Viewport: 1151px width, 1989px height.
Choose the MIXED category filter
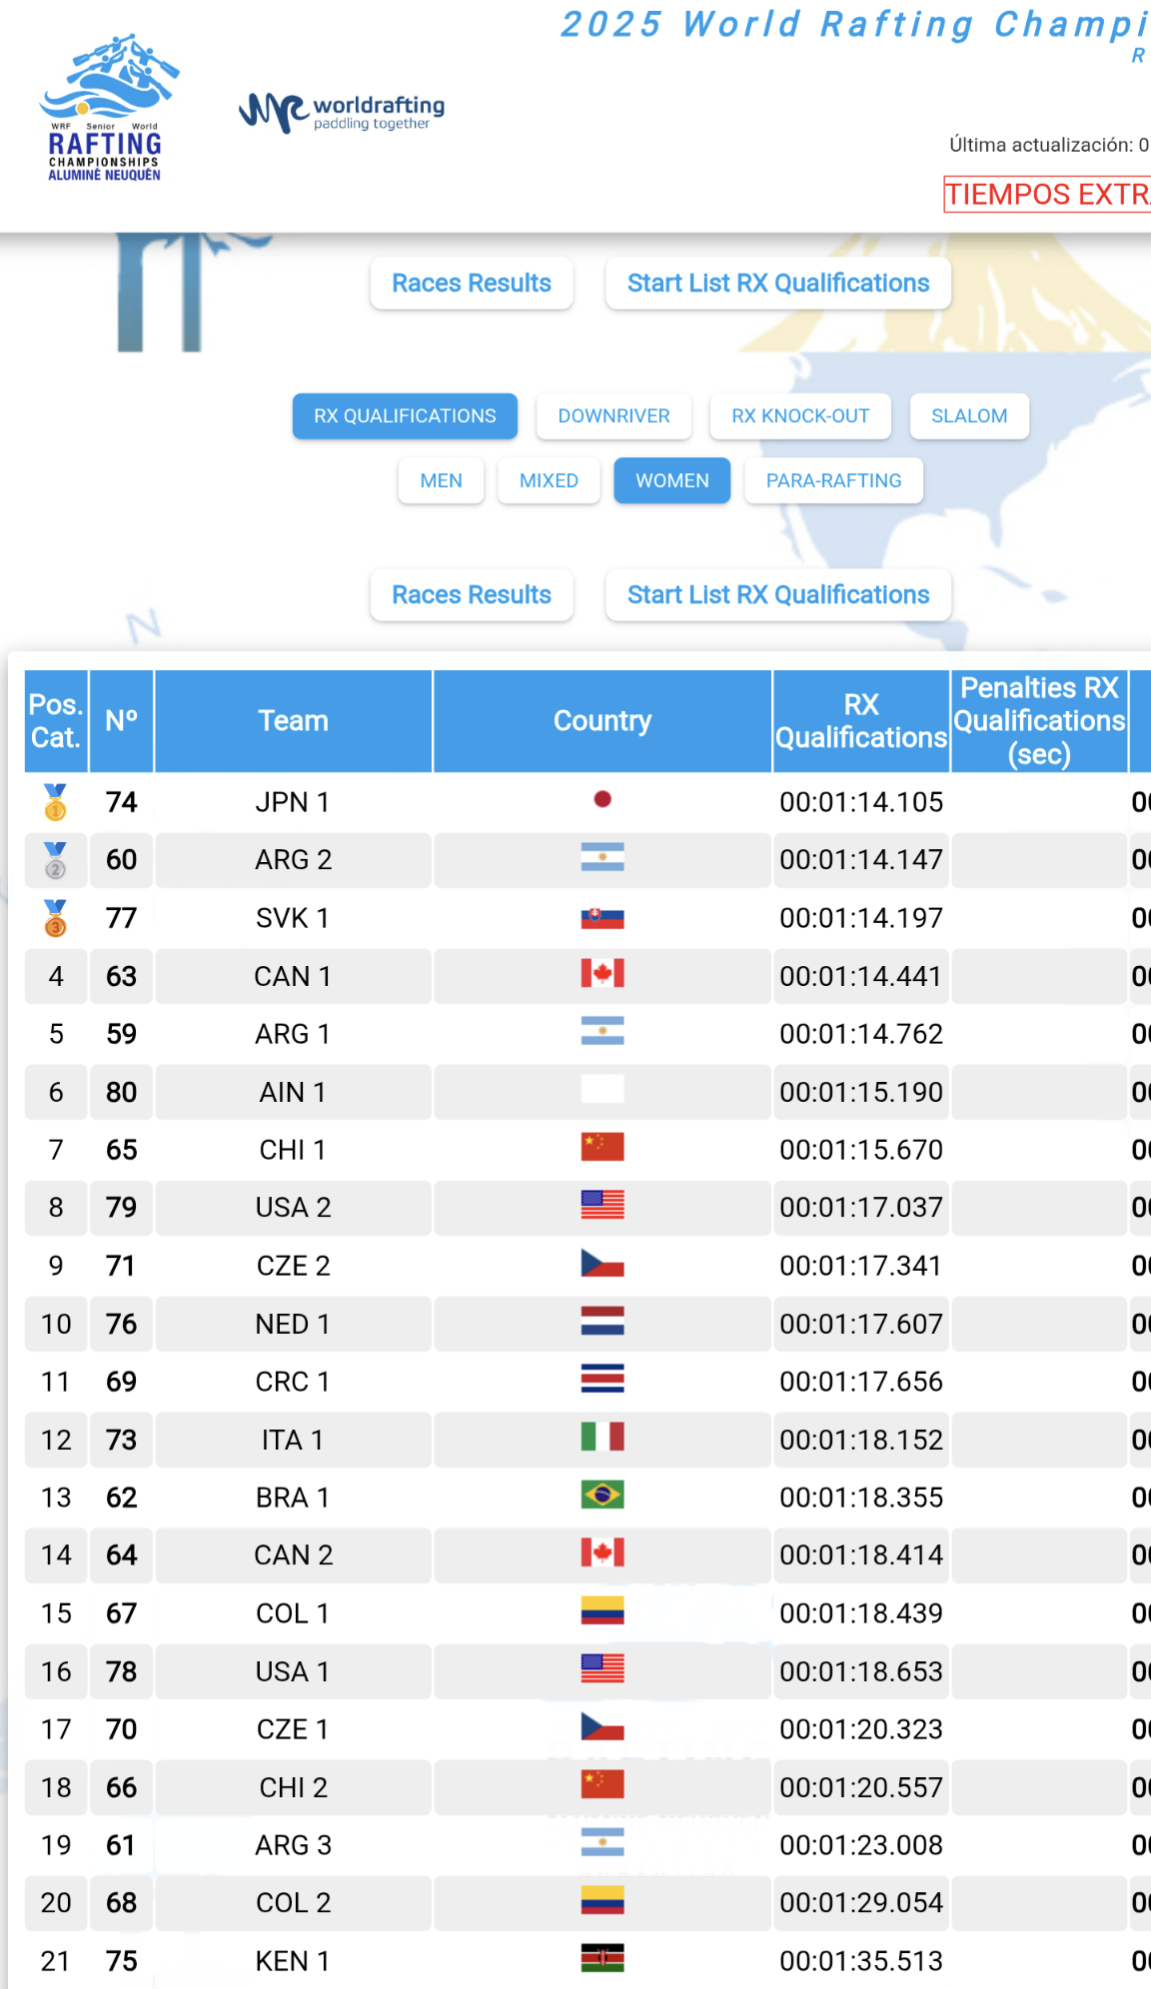[549, 481]
